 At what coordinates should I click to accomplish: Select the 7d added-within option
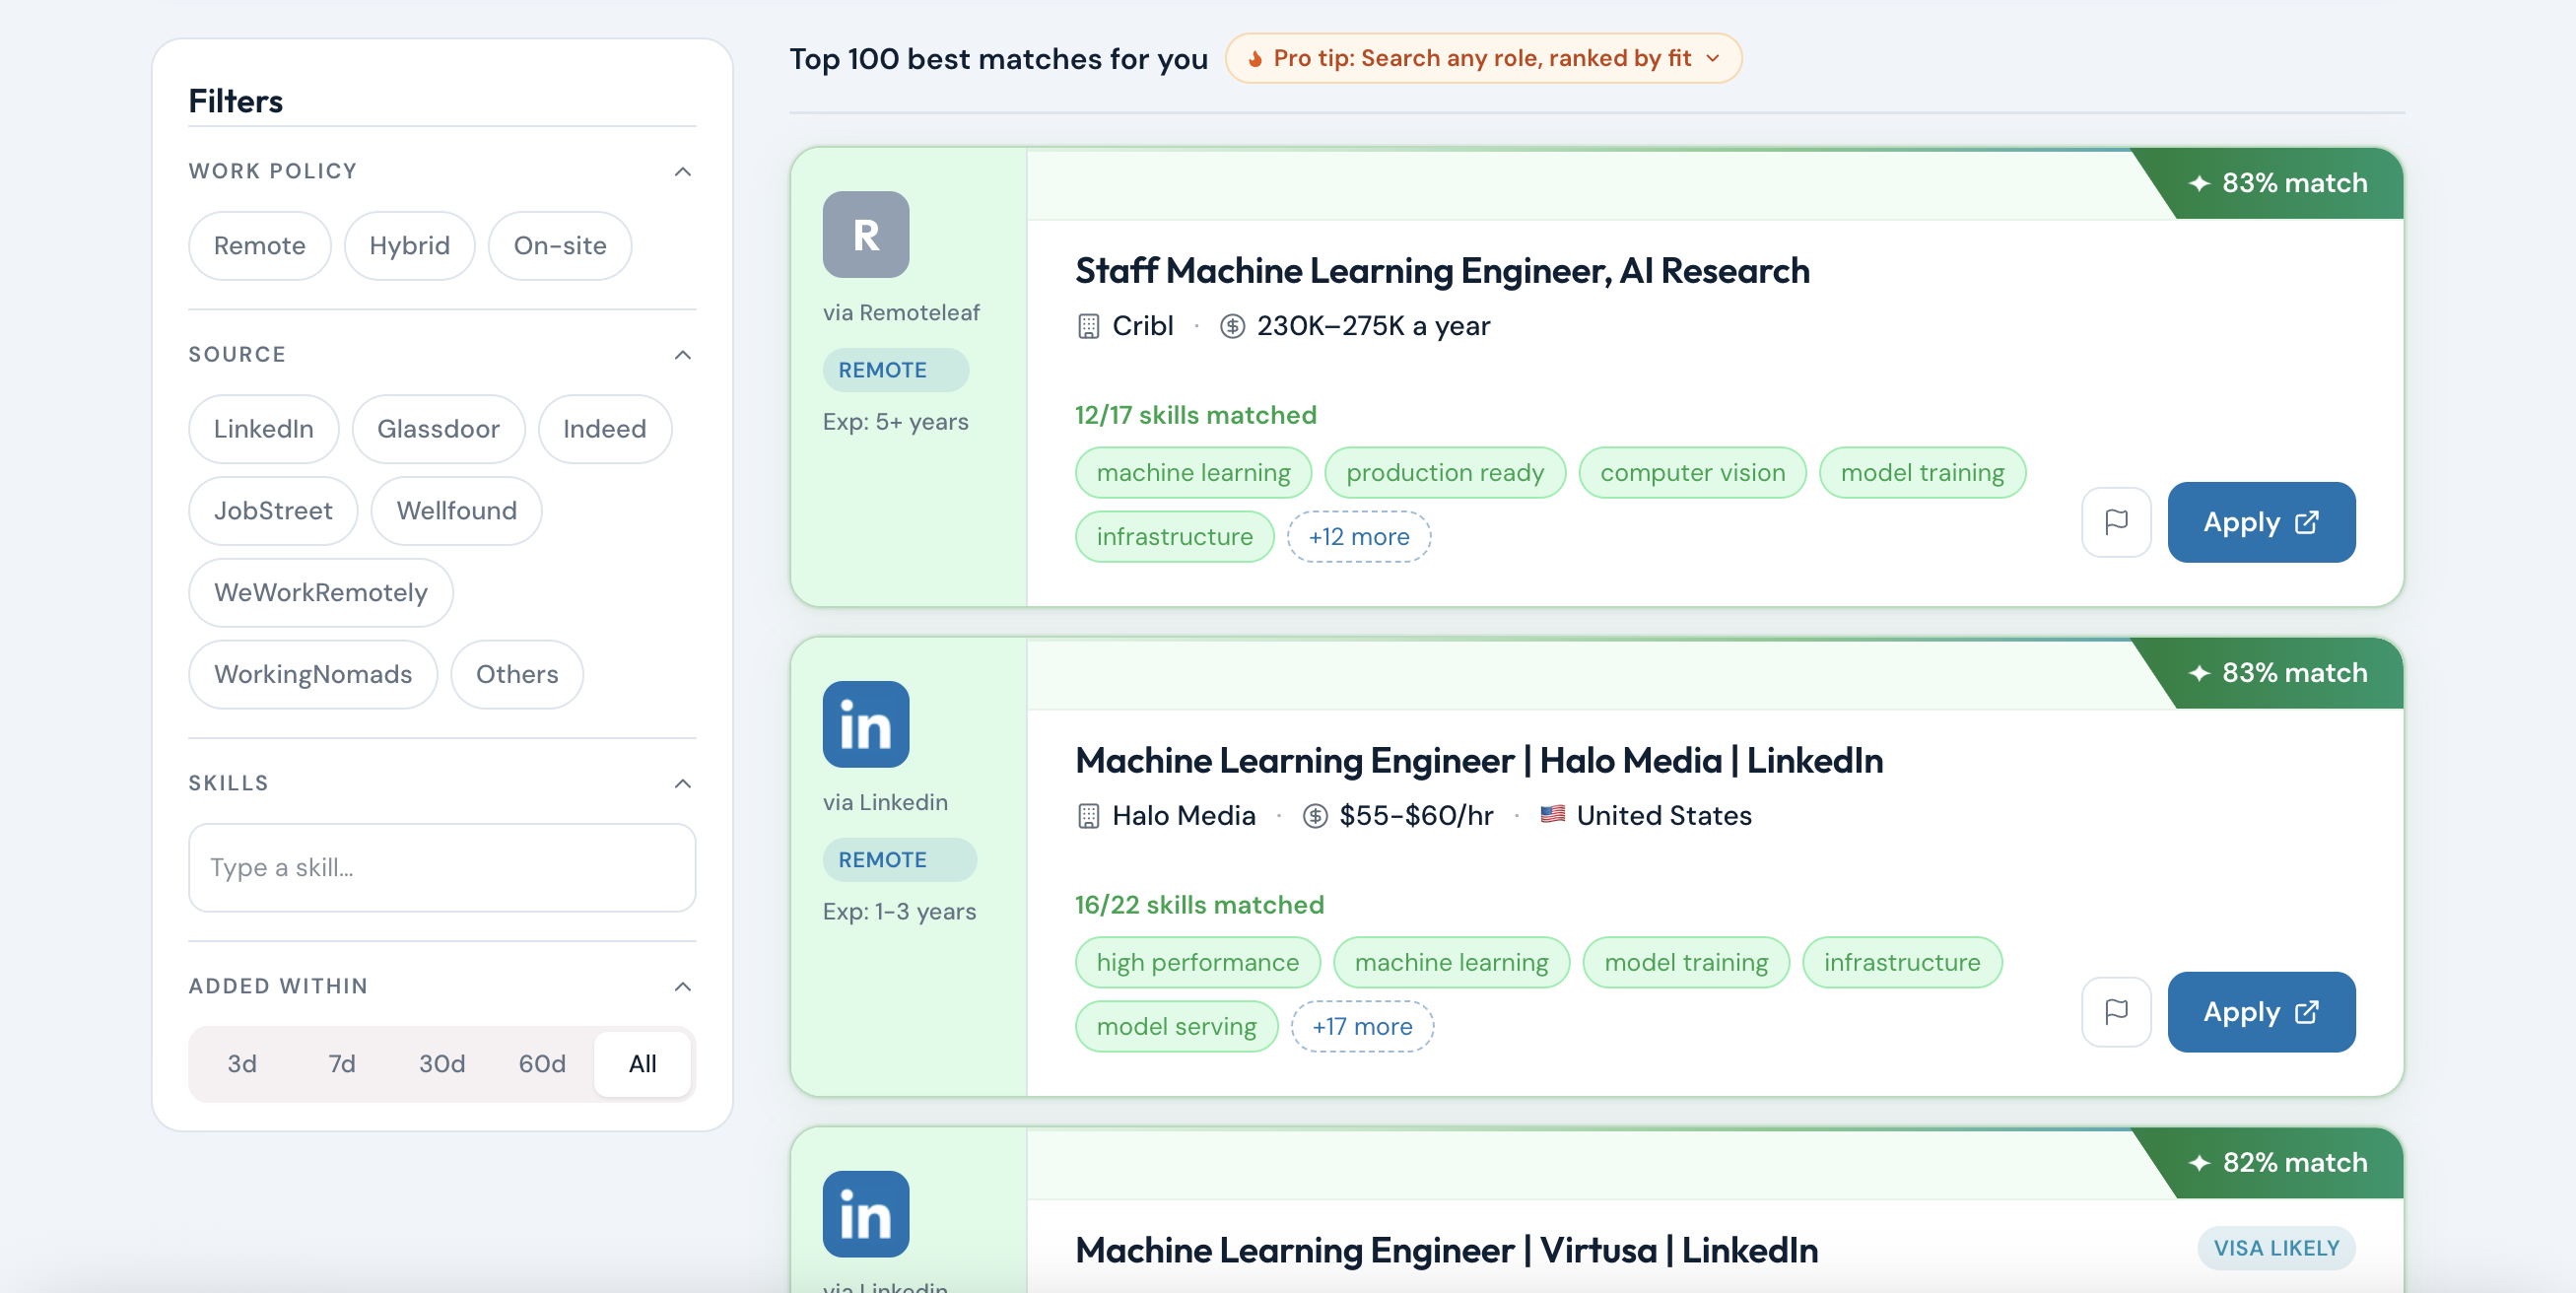[x=341, y=1064]
